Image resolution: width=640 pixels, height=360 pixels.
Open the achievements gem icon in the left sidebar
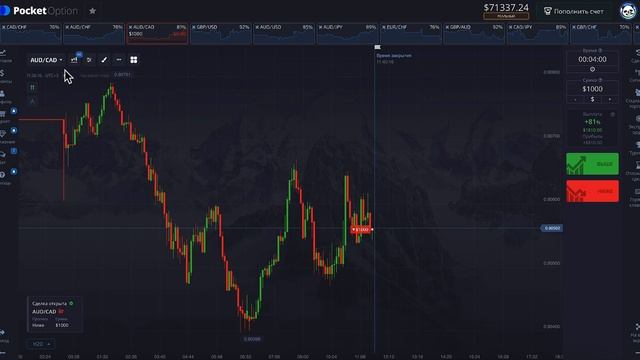pos(2,133)
